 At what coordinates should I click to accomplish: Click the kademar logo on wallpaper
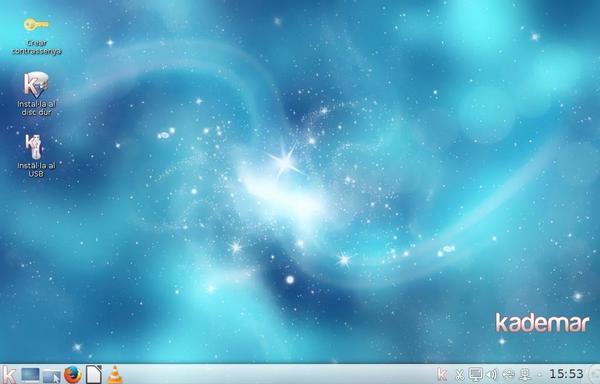pos(542,323)
